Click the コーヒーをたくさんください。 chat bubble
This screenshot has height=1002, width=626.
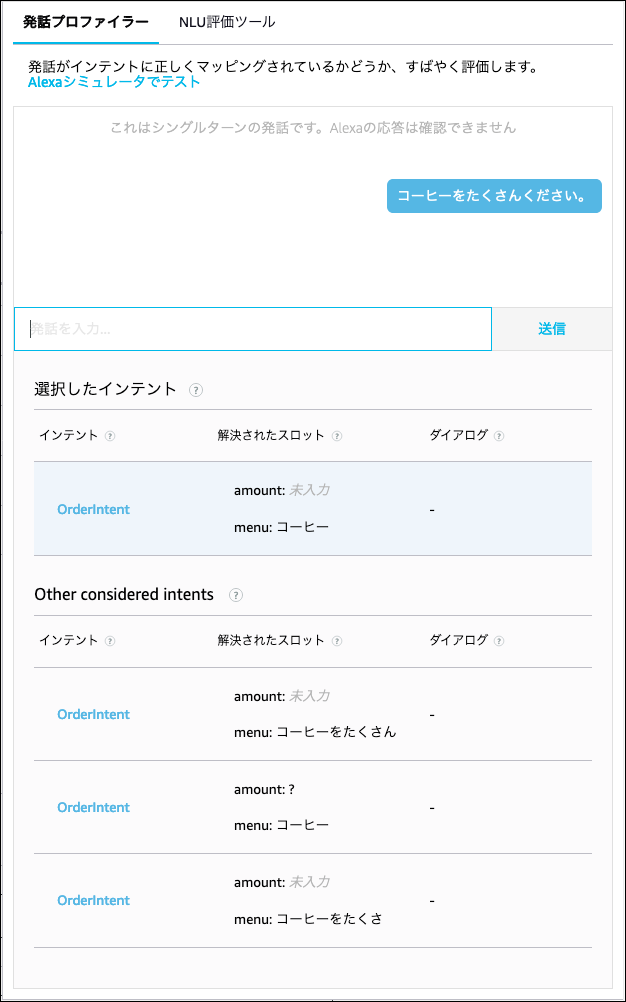[494, 196]
